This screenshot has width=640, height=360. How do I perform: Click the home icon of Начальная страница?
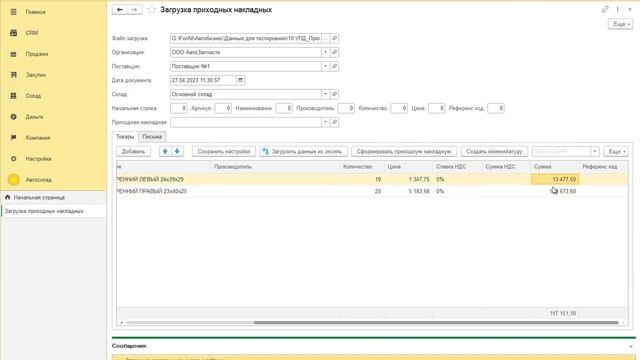coord(7,197)
